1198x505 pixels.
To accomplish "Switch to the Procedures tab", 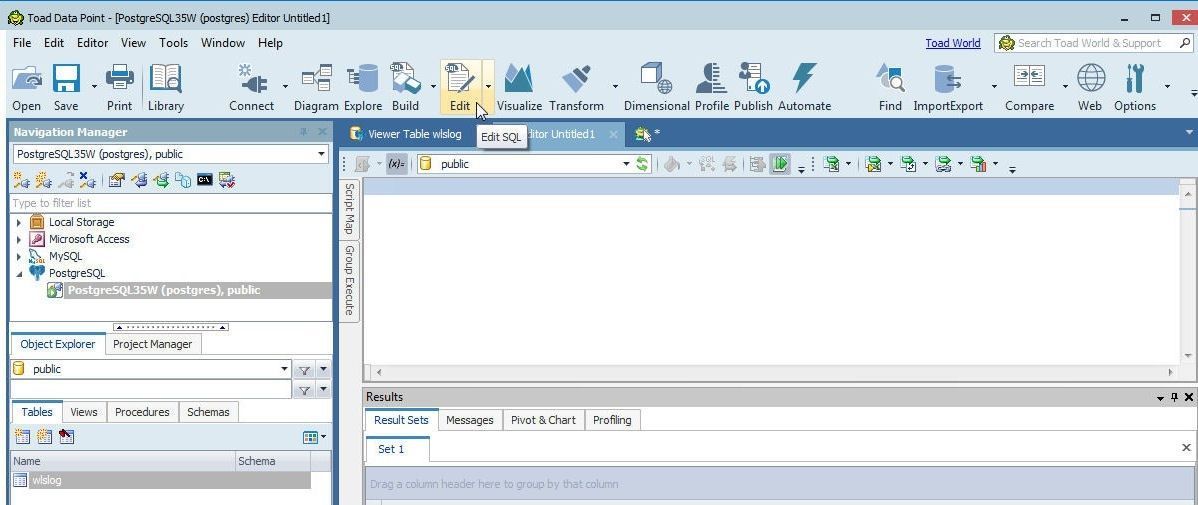I will (142, 412).
